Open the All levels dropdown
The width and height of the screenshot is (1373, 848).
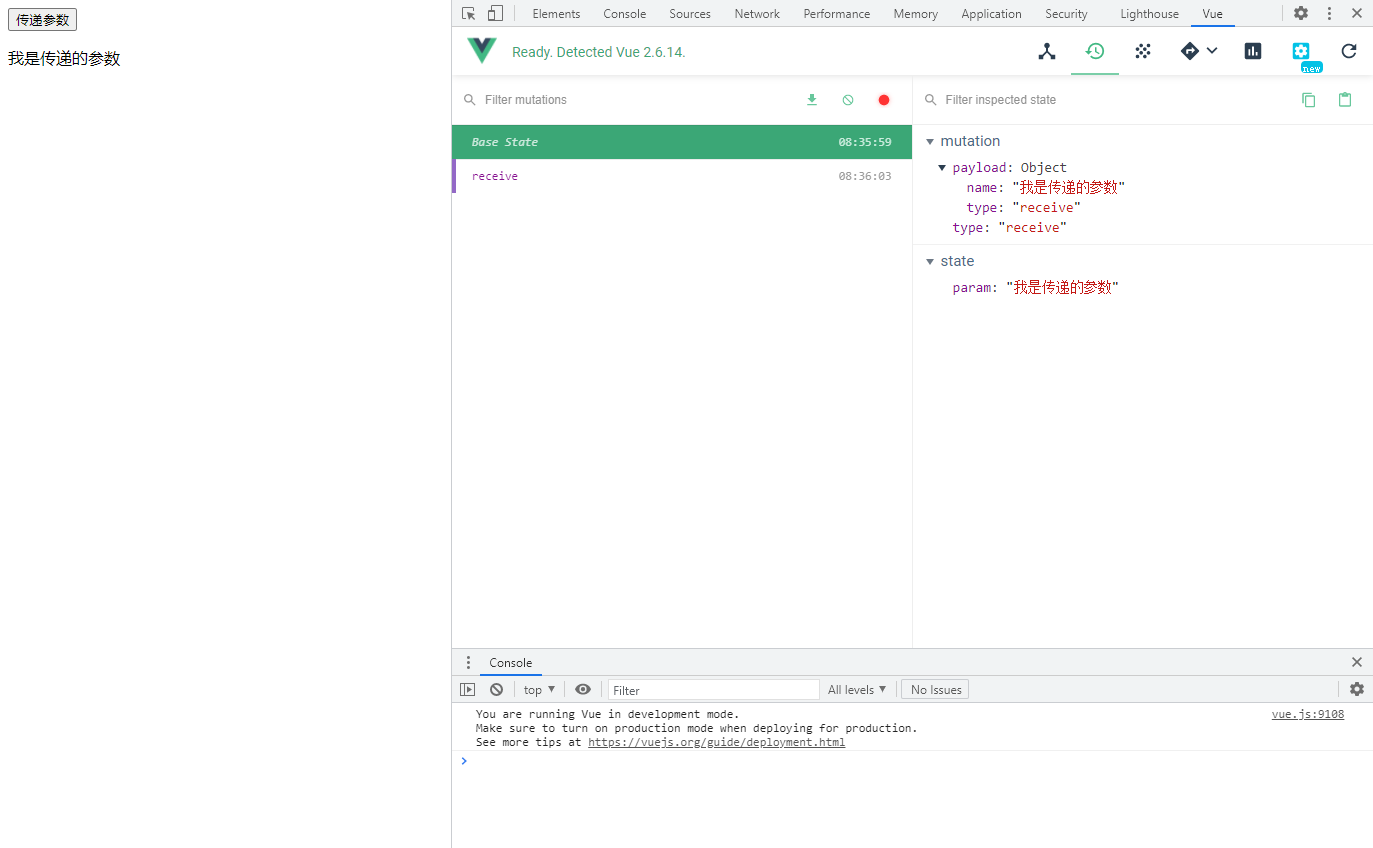click(x=857, y=690)
